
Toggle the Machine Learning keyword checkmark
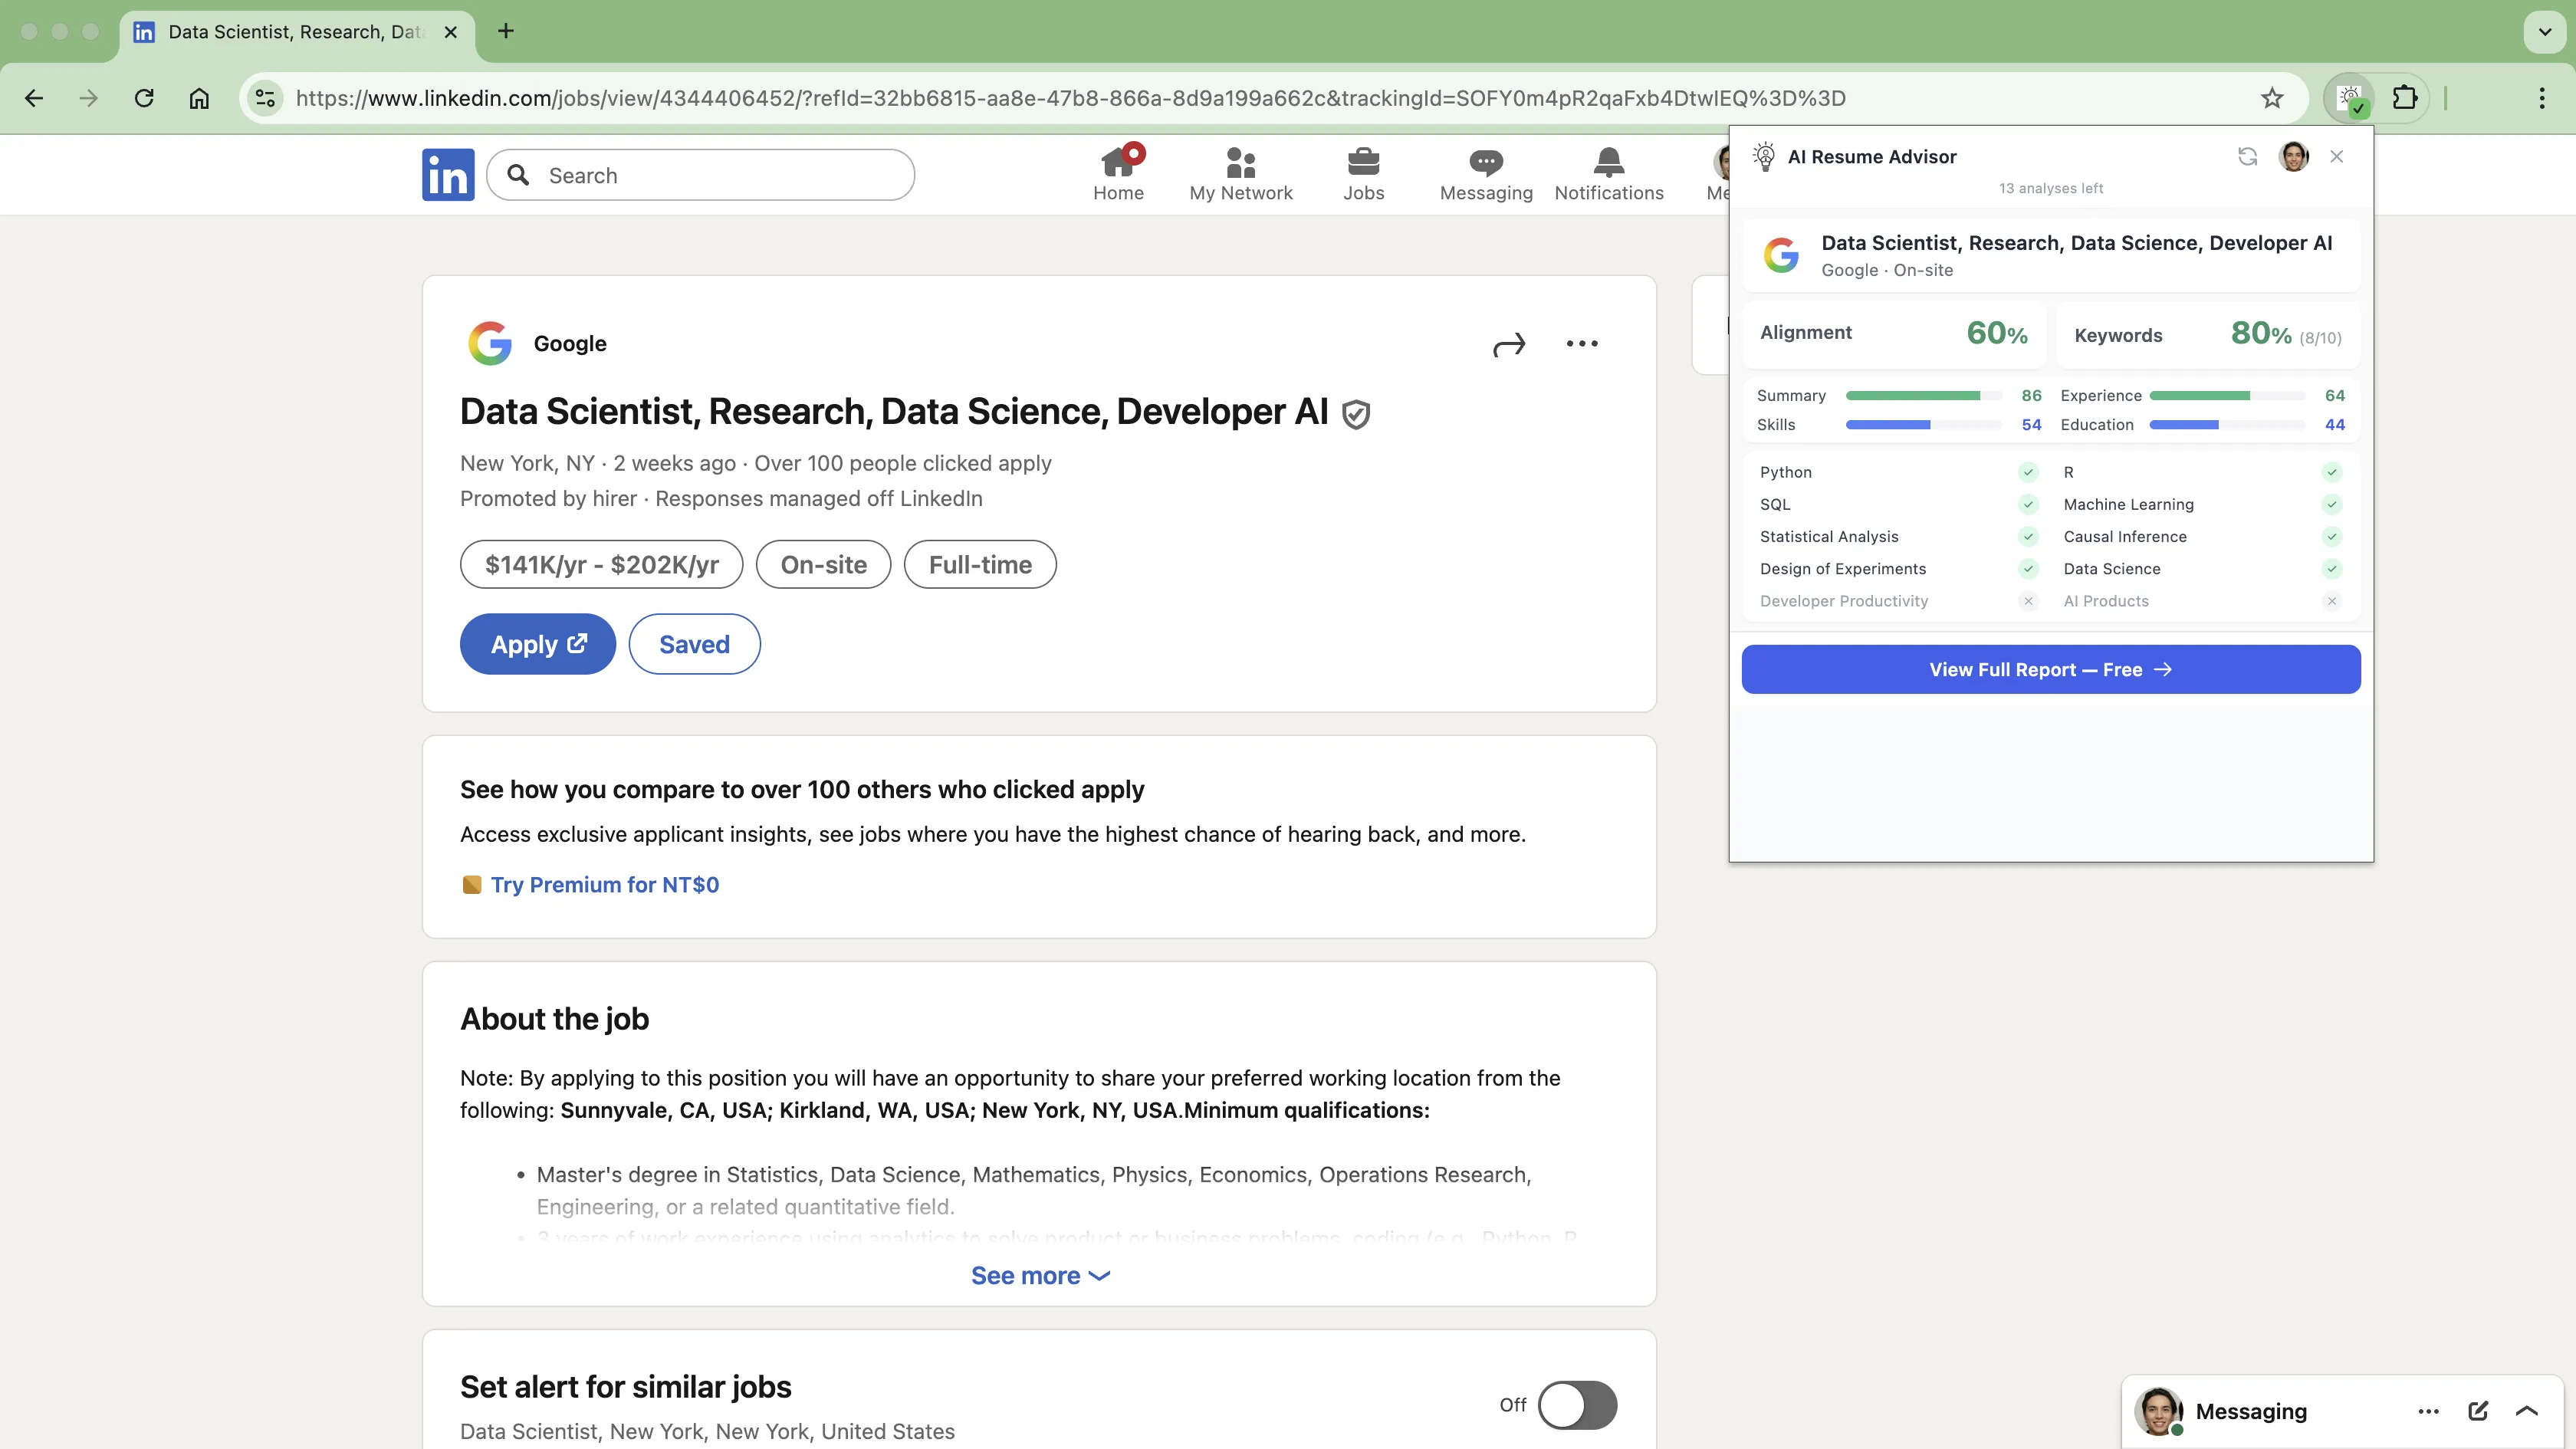pyautogui.click(x=2331, y=504)
